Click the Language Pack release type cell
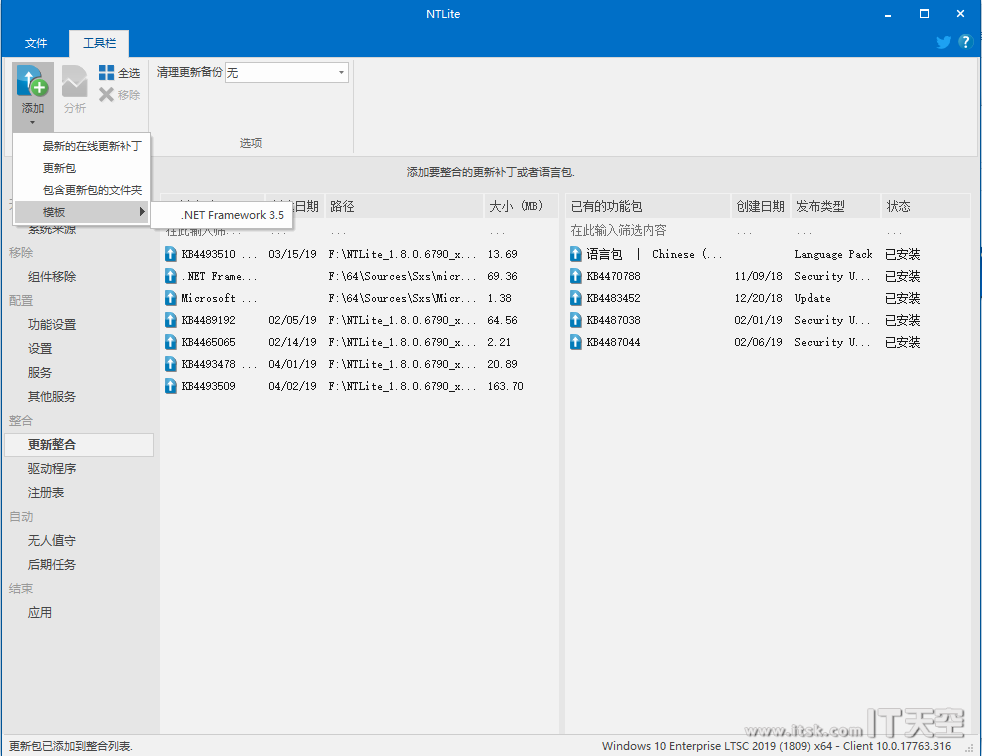982x756 pixels. coord(834,254)
